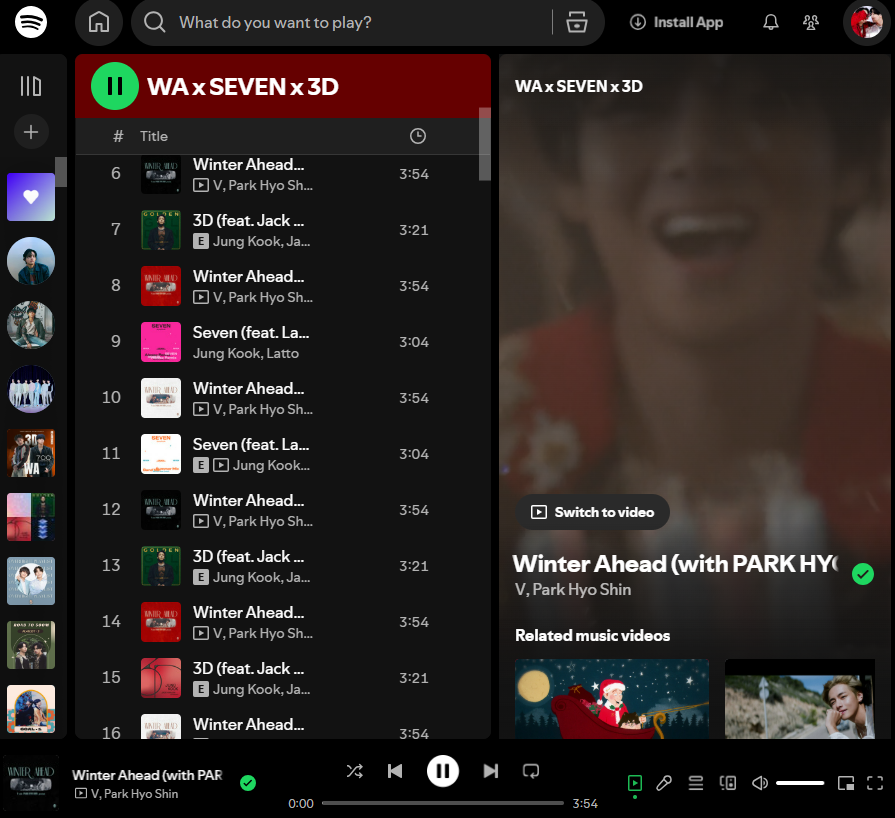The height and width of the screenshot is (818, 895).
Task: Click track 11 Seven album cover
Action: pyautogui.click(x=161, y=454)
